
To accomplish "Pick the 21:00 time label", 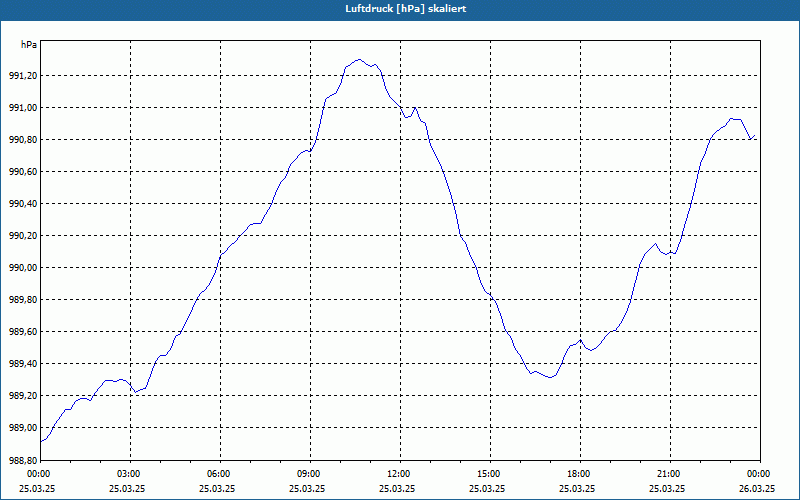I will [670, 474].
